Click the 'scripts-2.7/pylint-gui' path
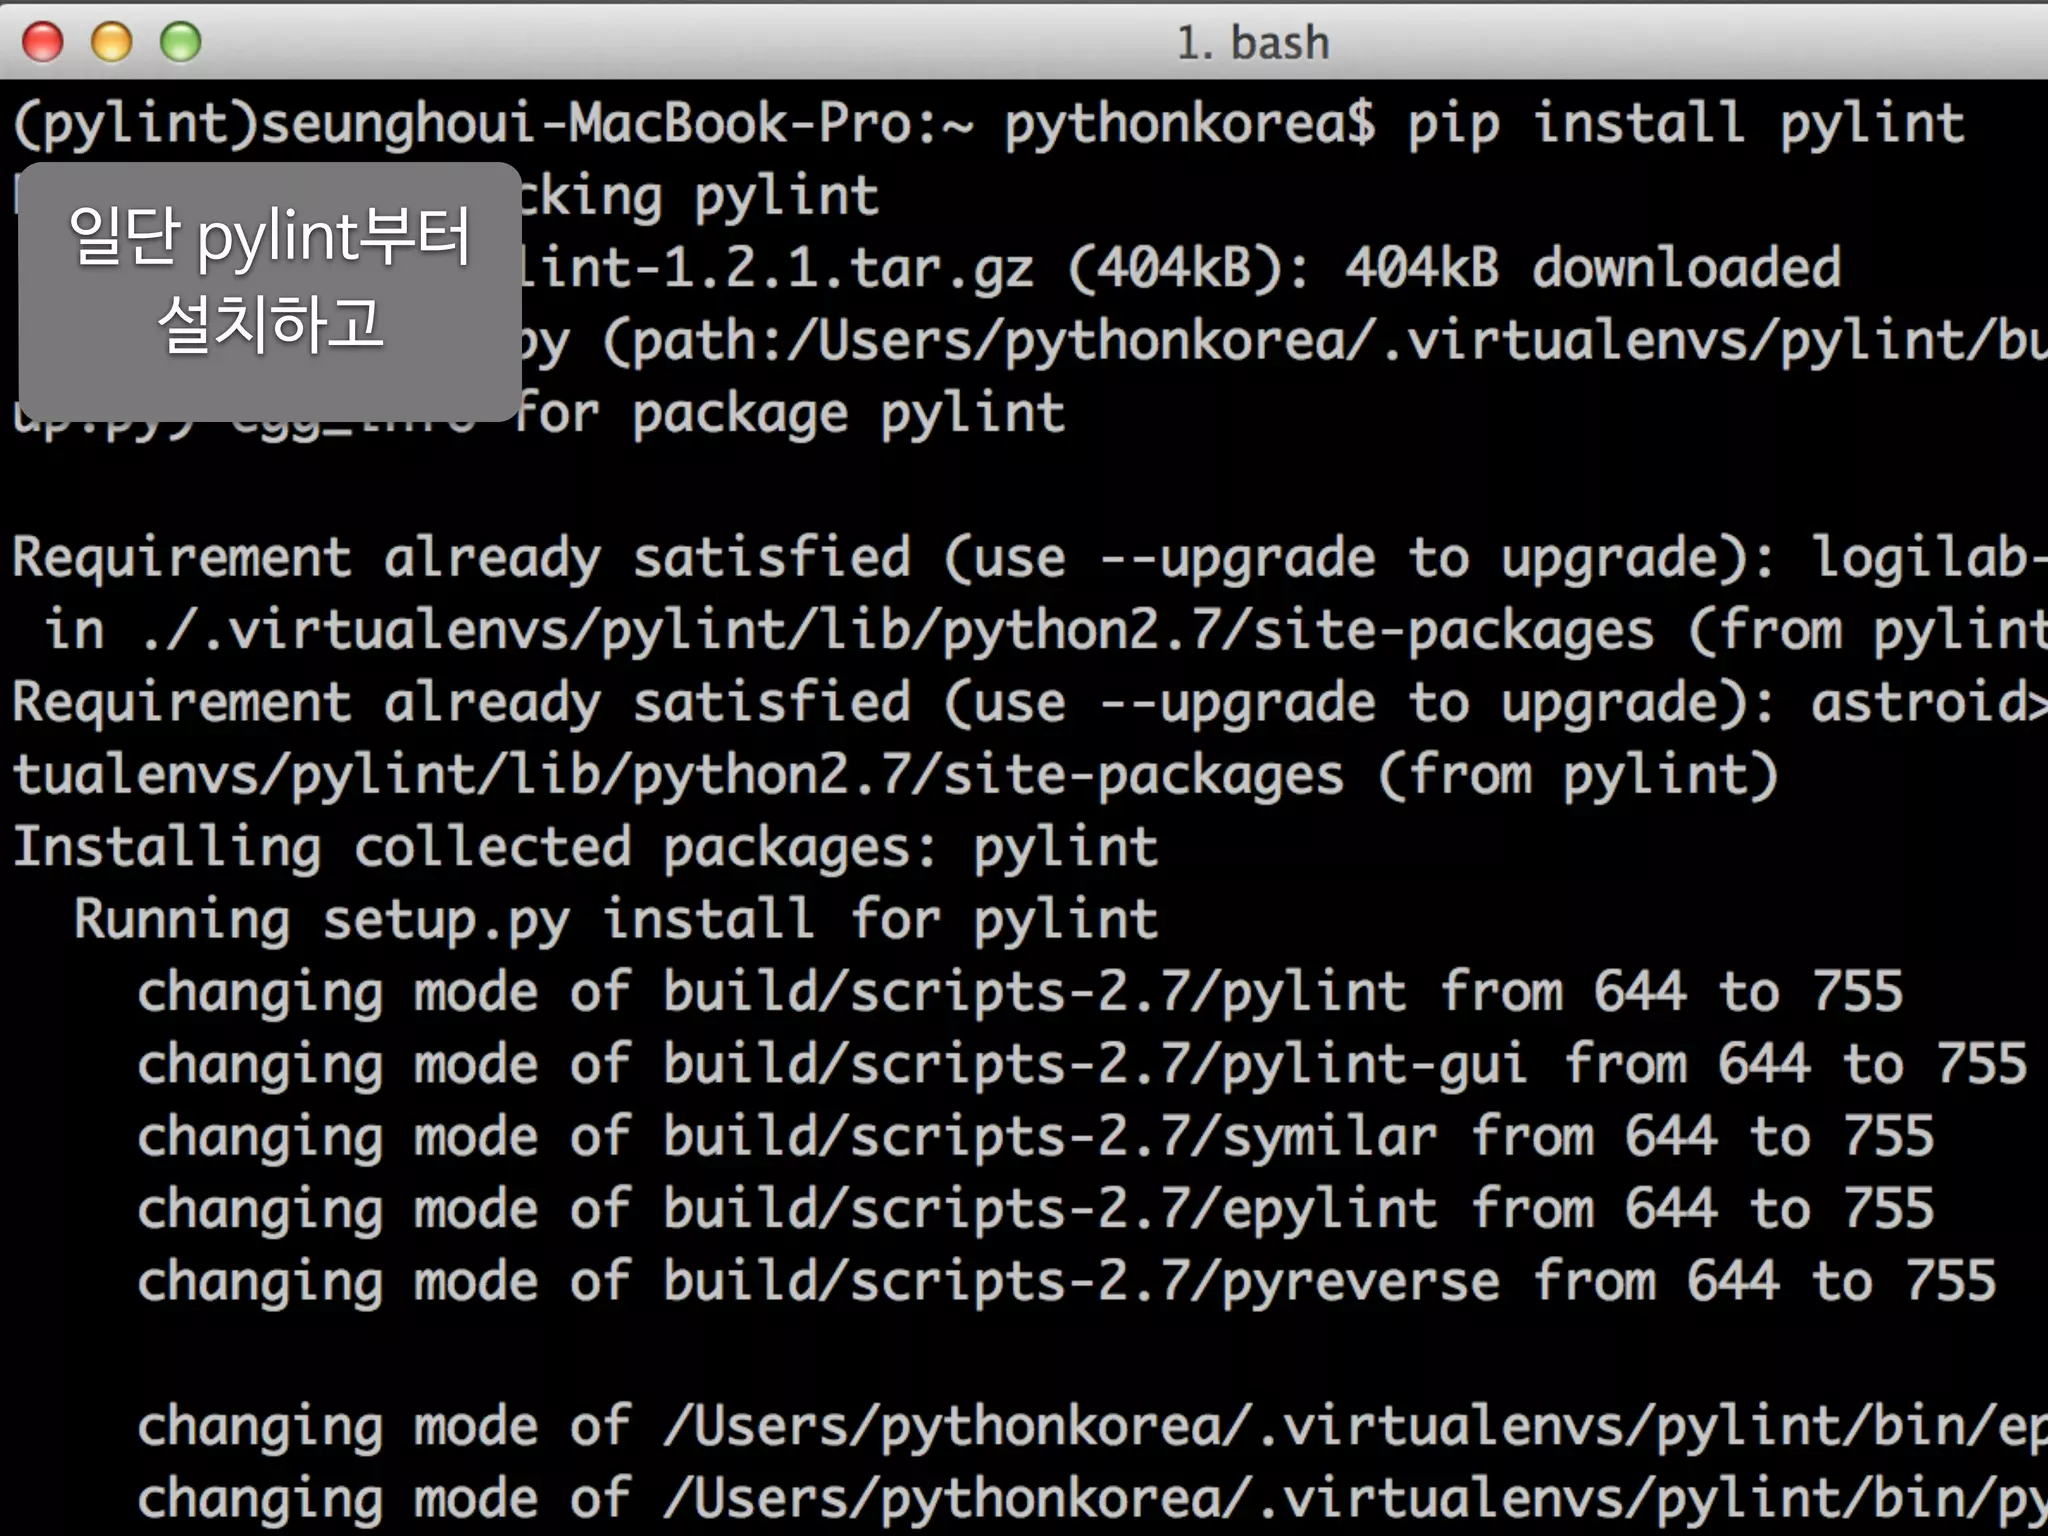 coord(1188,1064)
